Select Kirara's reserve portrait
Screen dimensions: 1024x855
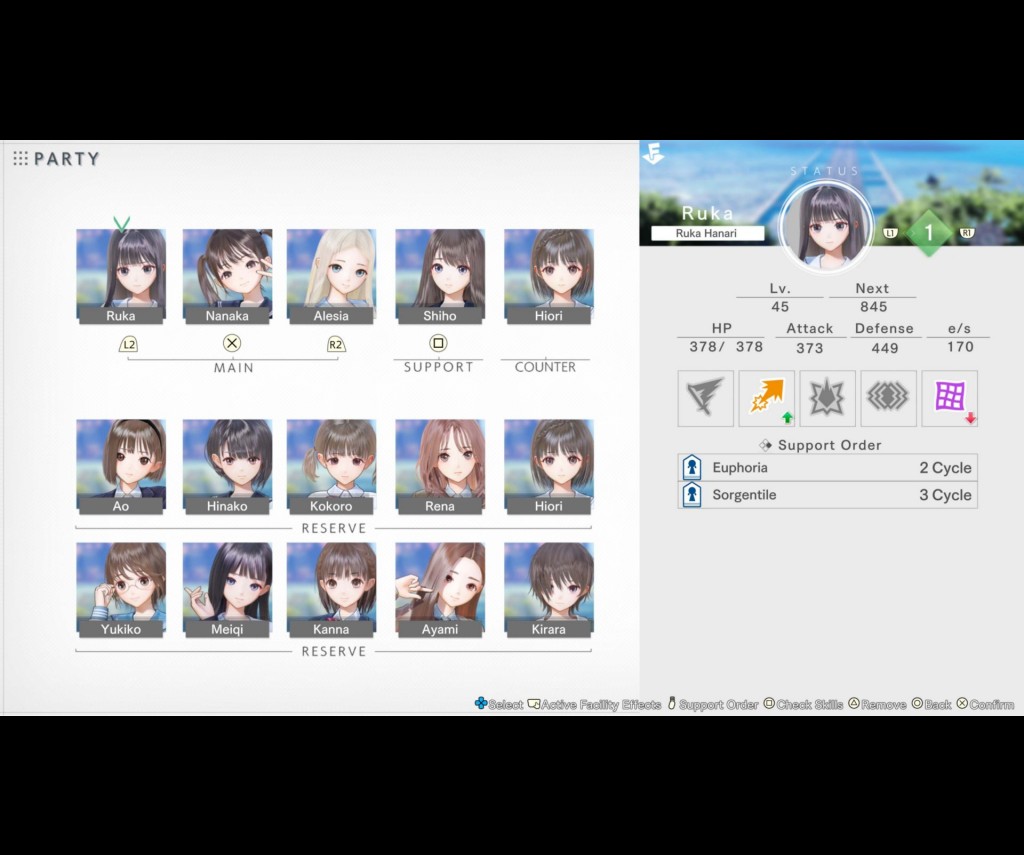pos(549,590)
